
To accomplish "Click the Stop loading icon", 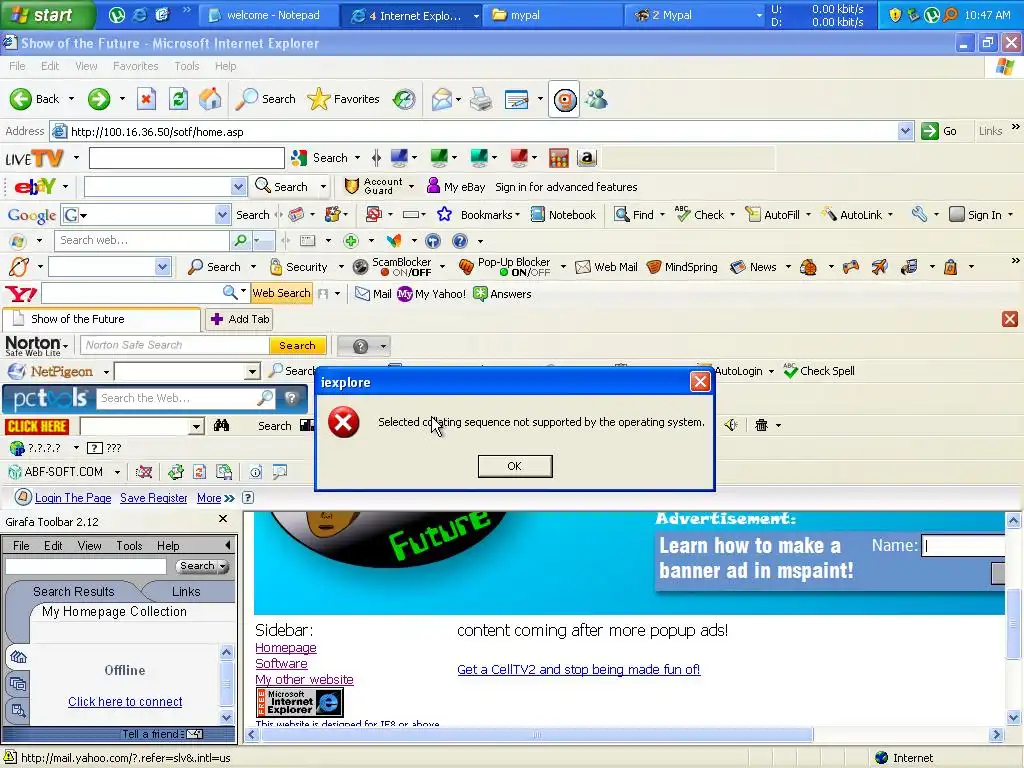I will pos(146,99).
